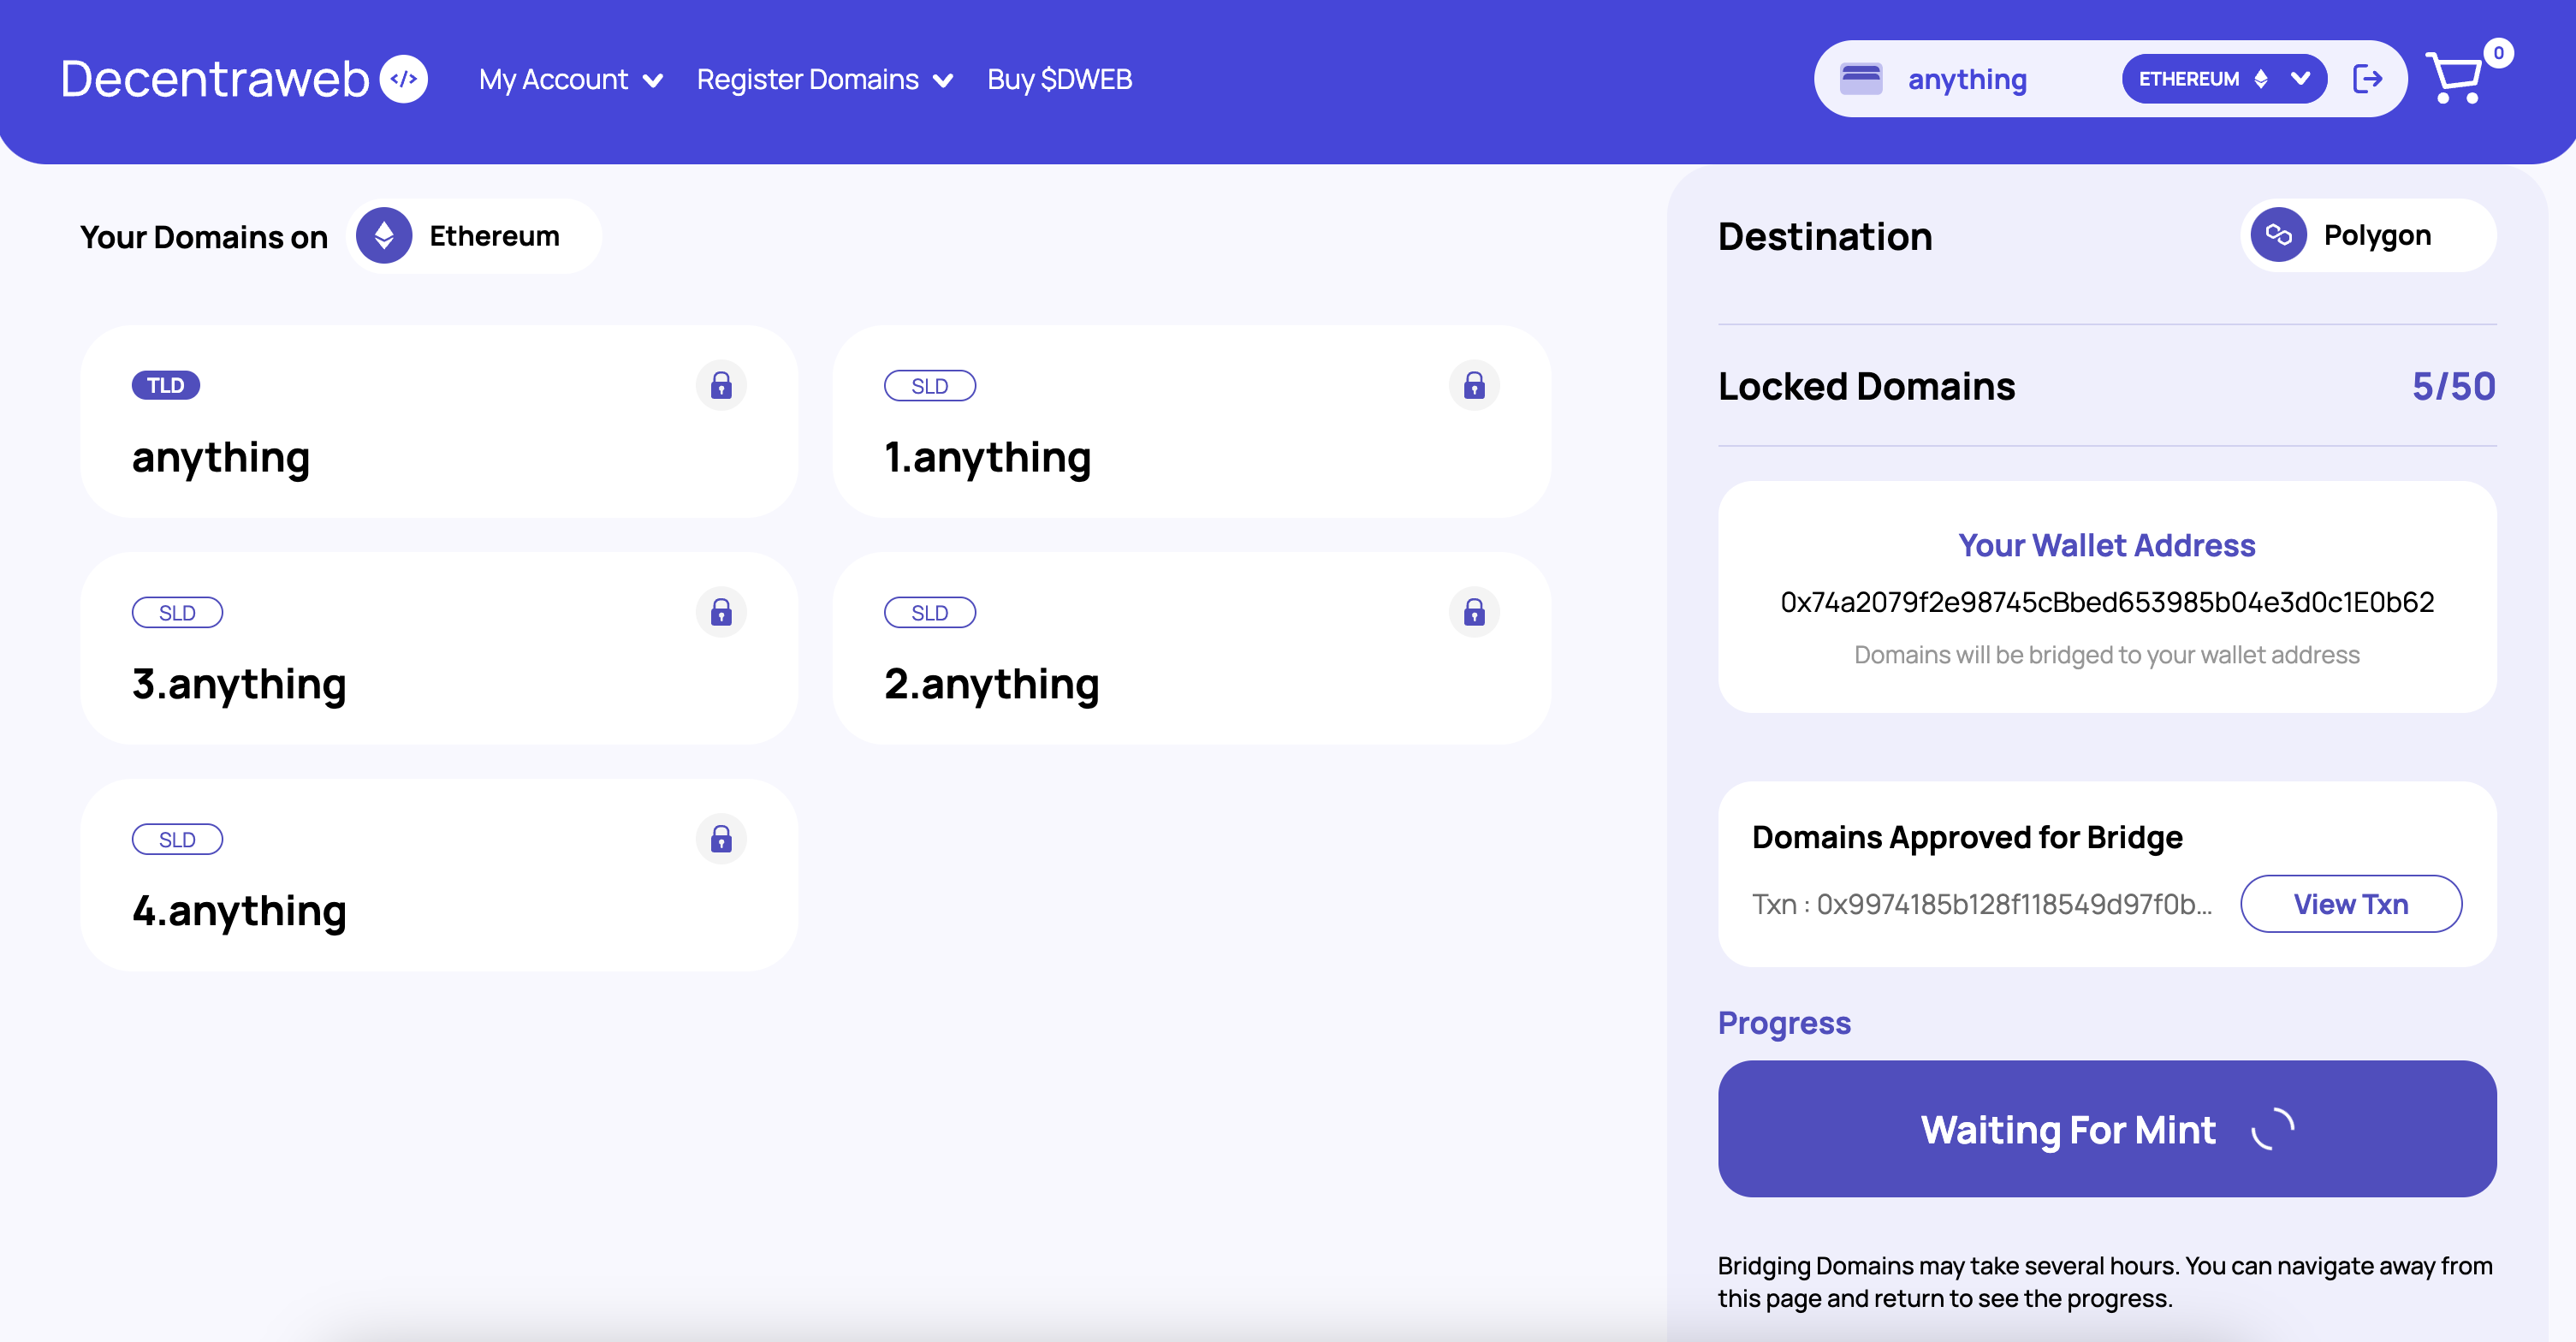
Task: Click the Locked Domains heading
Action: click(1866, 386)
